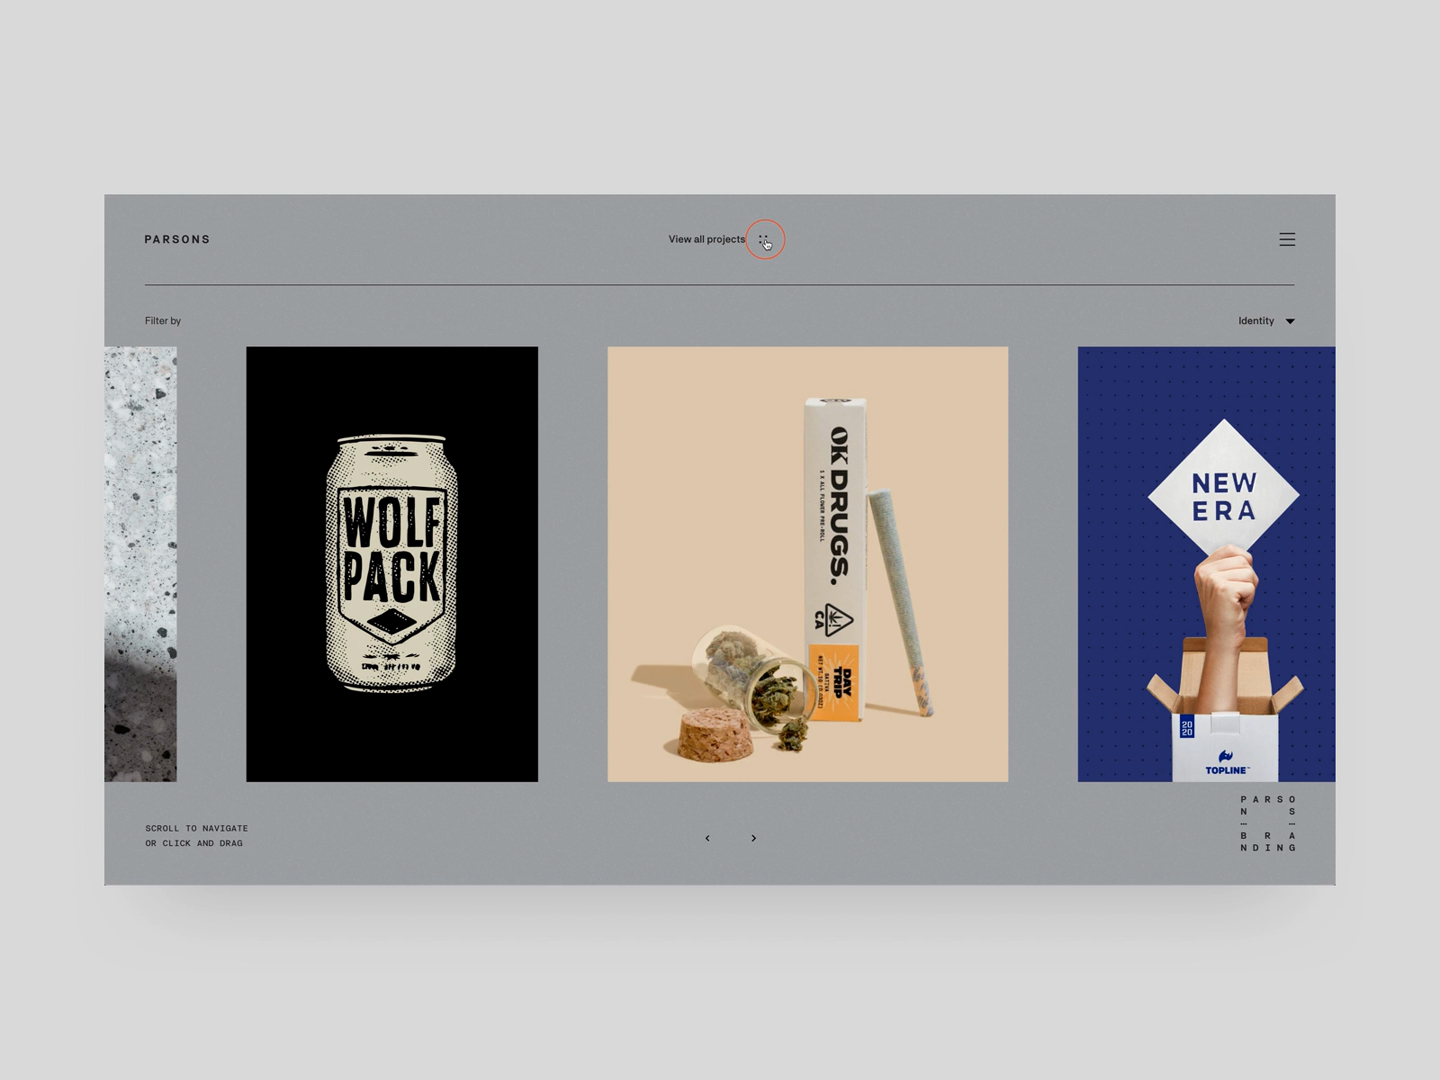1440x1080 pixels.
Task: Open the New Era Topline project thumbnail
Action: coord(1206,564)
